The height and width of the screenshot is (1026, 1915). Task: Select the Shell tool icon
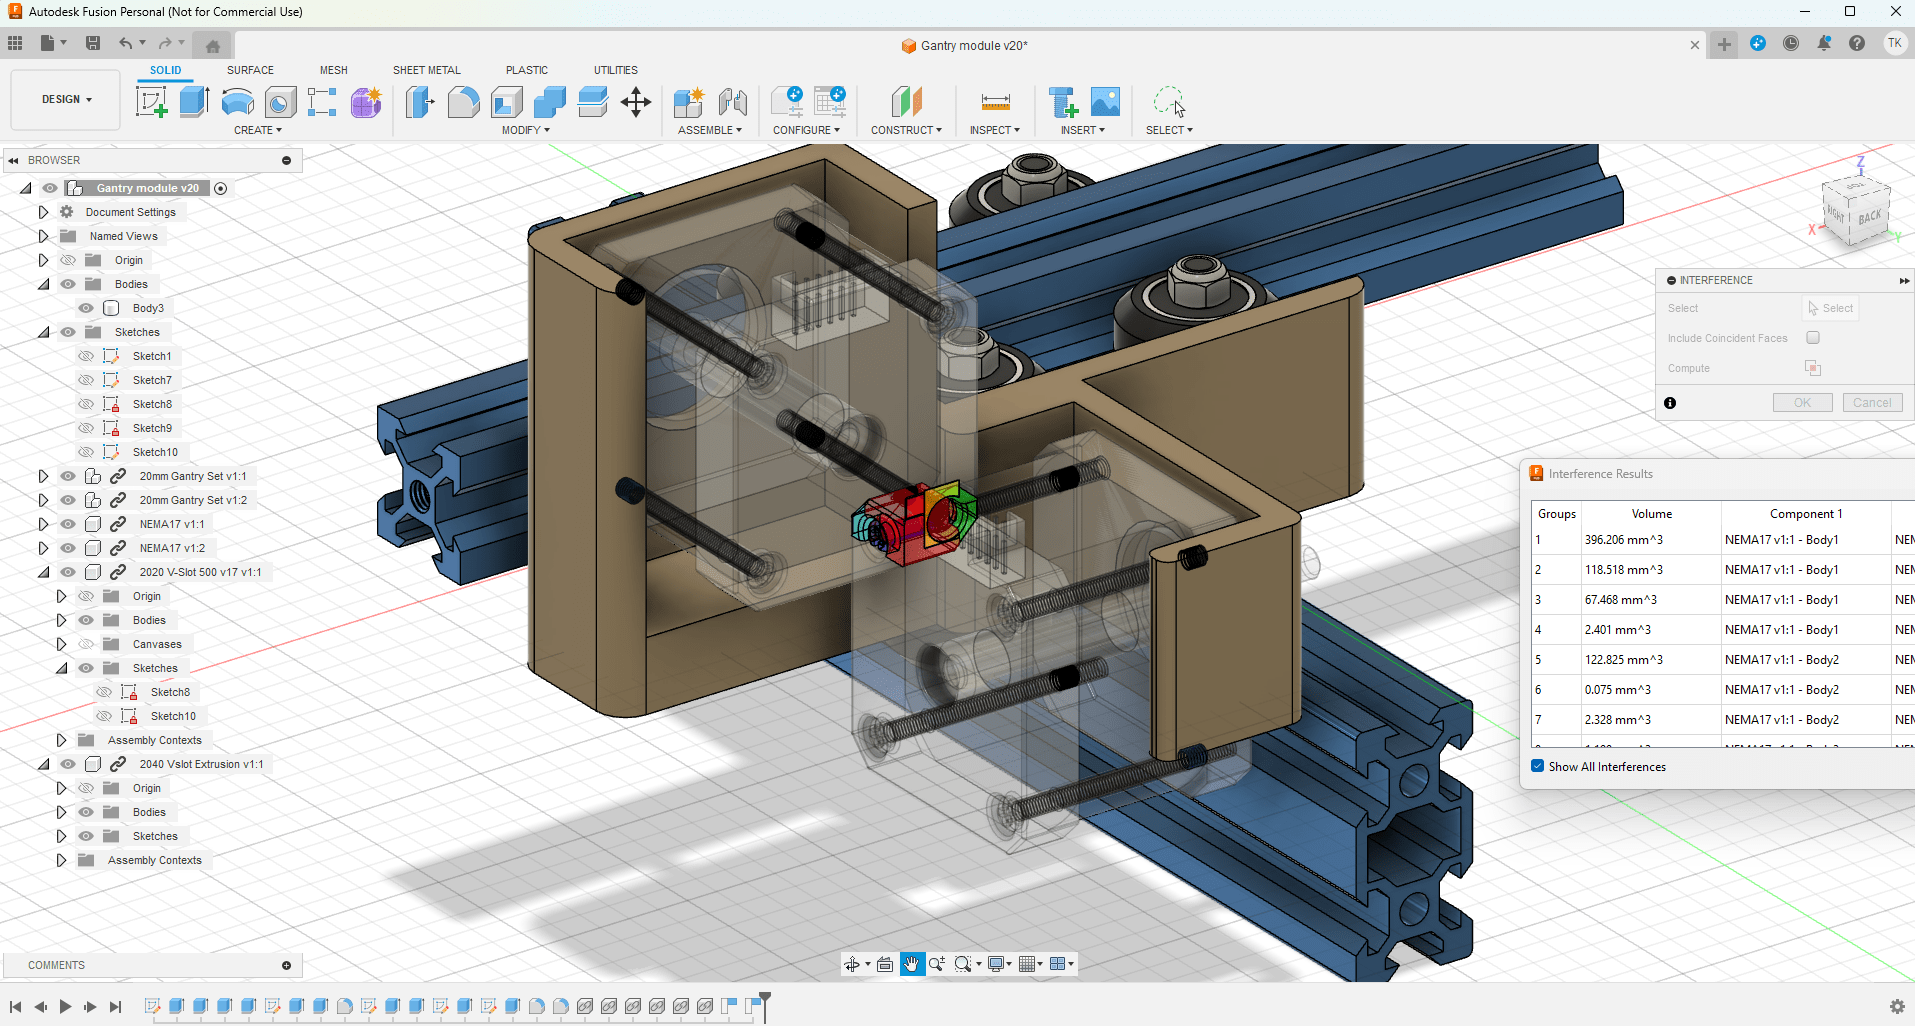[x=506, y=102]
